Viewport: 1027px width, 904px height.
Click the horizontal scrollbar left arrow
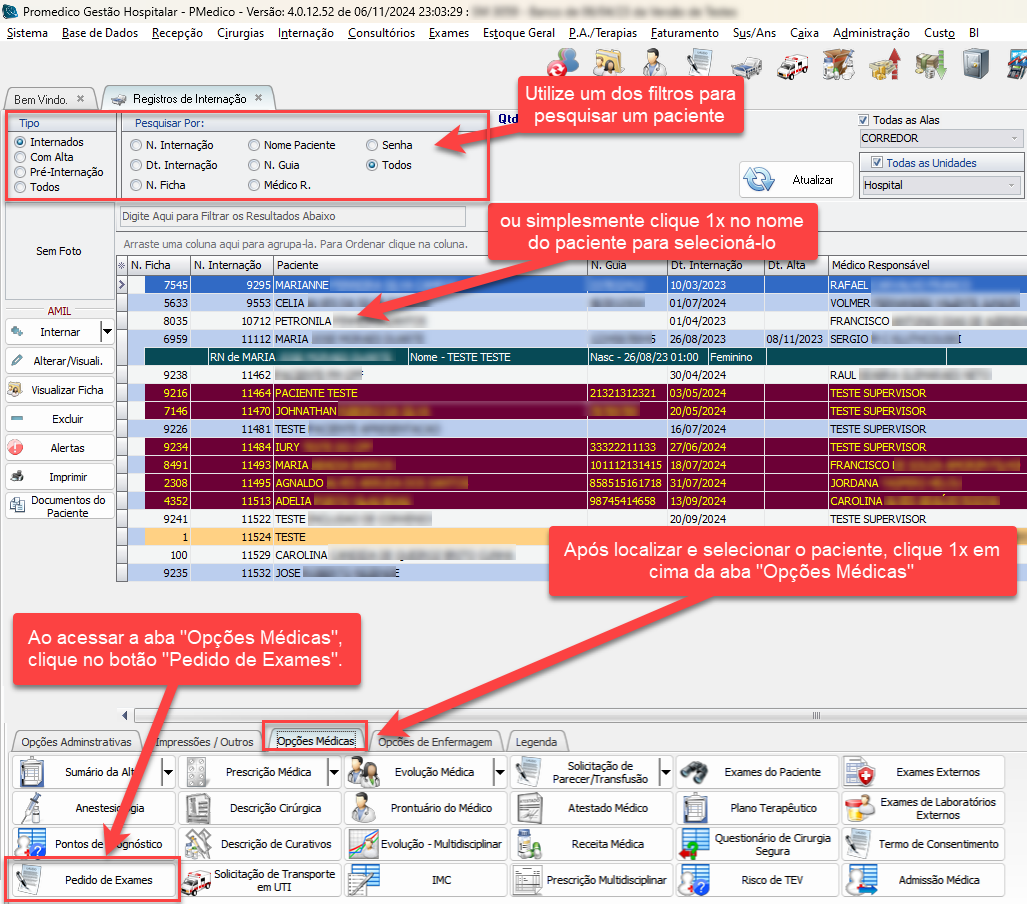125,715
